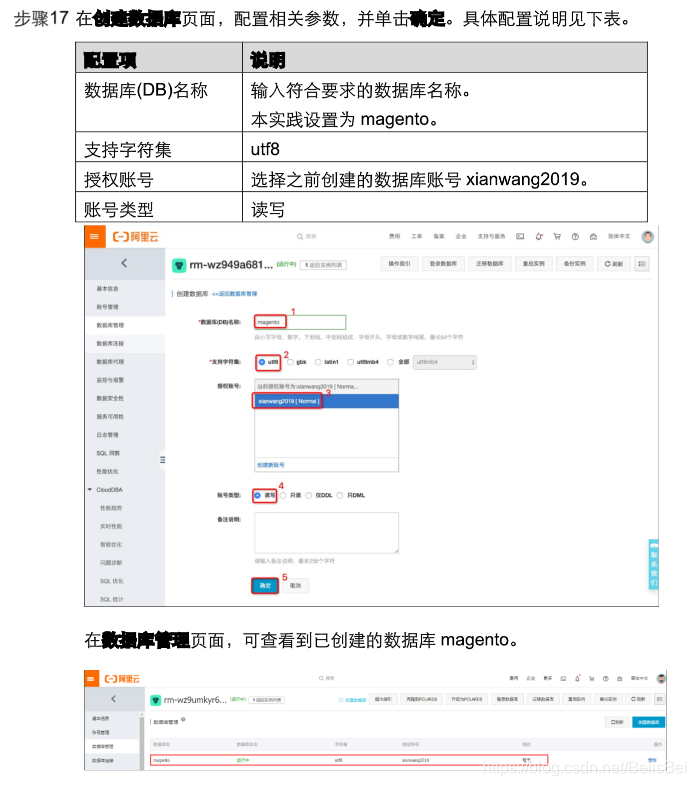The width and height of the screenshot is (696, 786).
Task: Click 返回实例列表 button beside rm-wz949a681
Action: pyautogui.click(x=323, y=265)
